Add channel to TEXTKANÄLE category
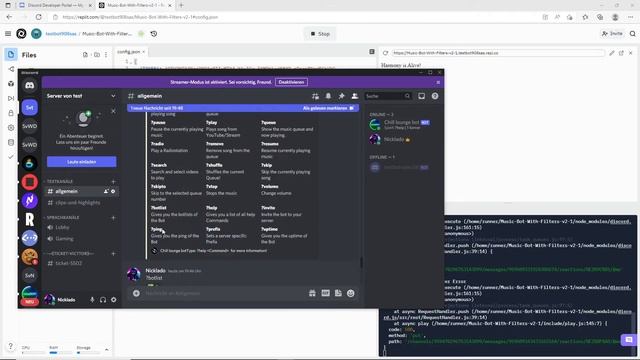Image resolution: width=640 pixels, height=360 pixels. [113, 181]
